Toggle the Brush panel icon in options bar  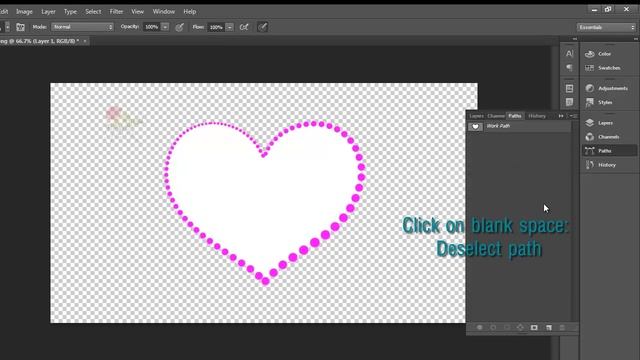point(20,27)
